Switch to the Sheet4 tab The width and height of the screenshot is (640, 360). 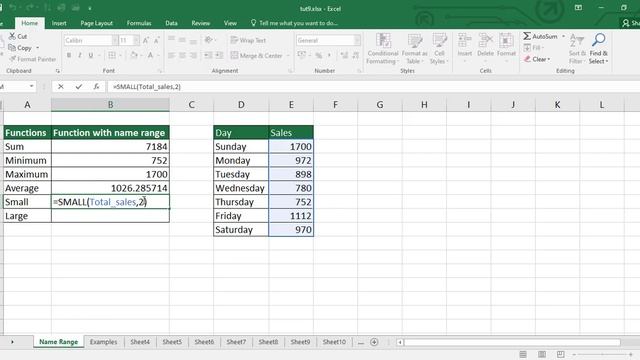point(140,342)
